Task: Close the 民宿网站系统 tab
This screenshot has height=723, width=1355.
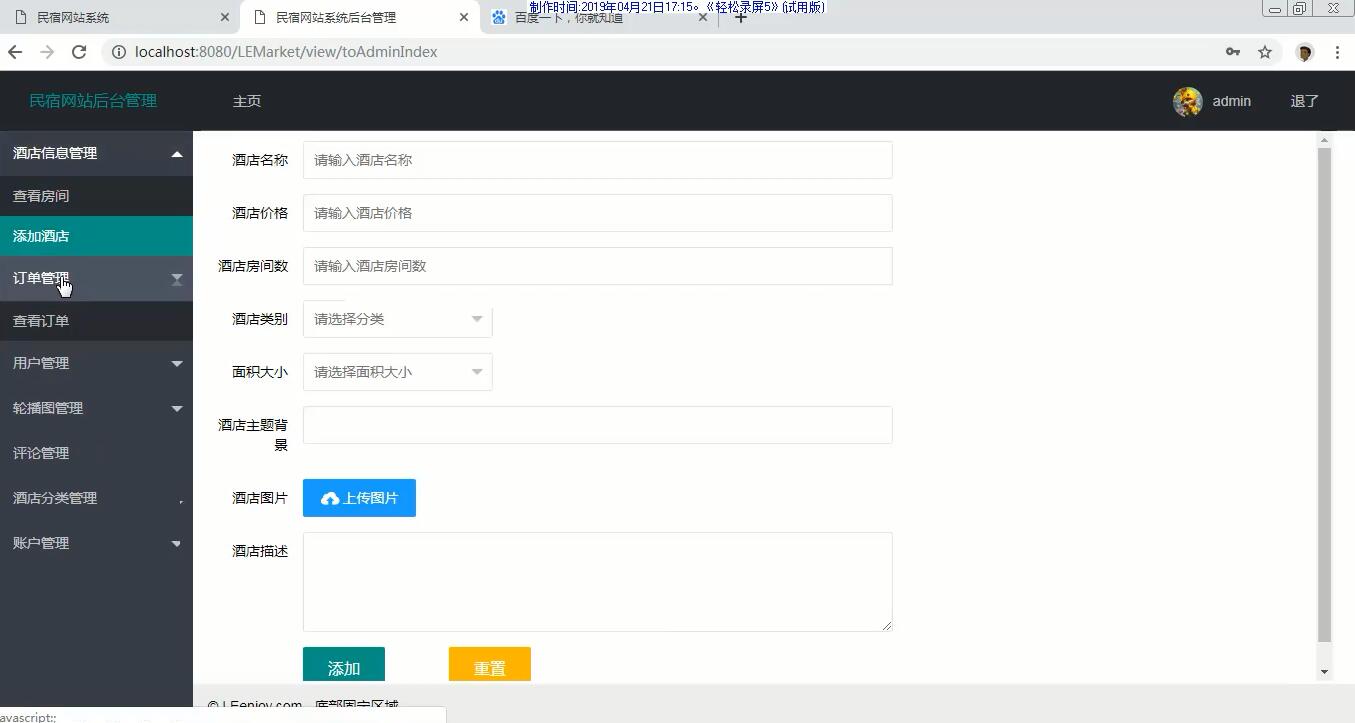Action: [225, 17]
